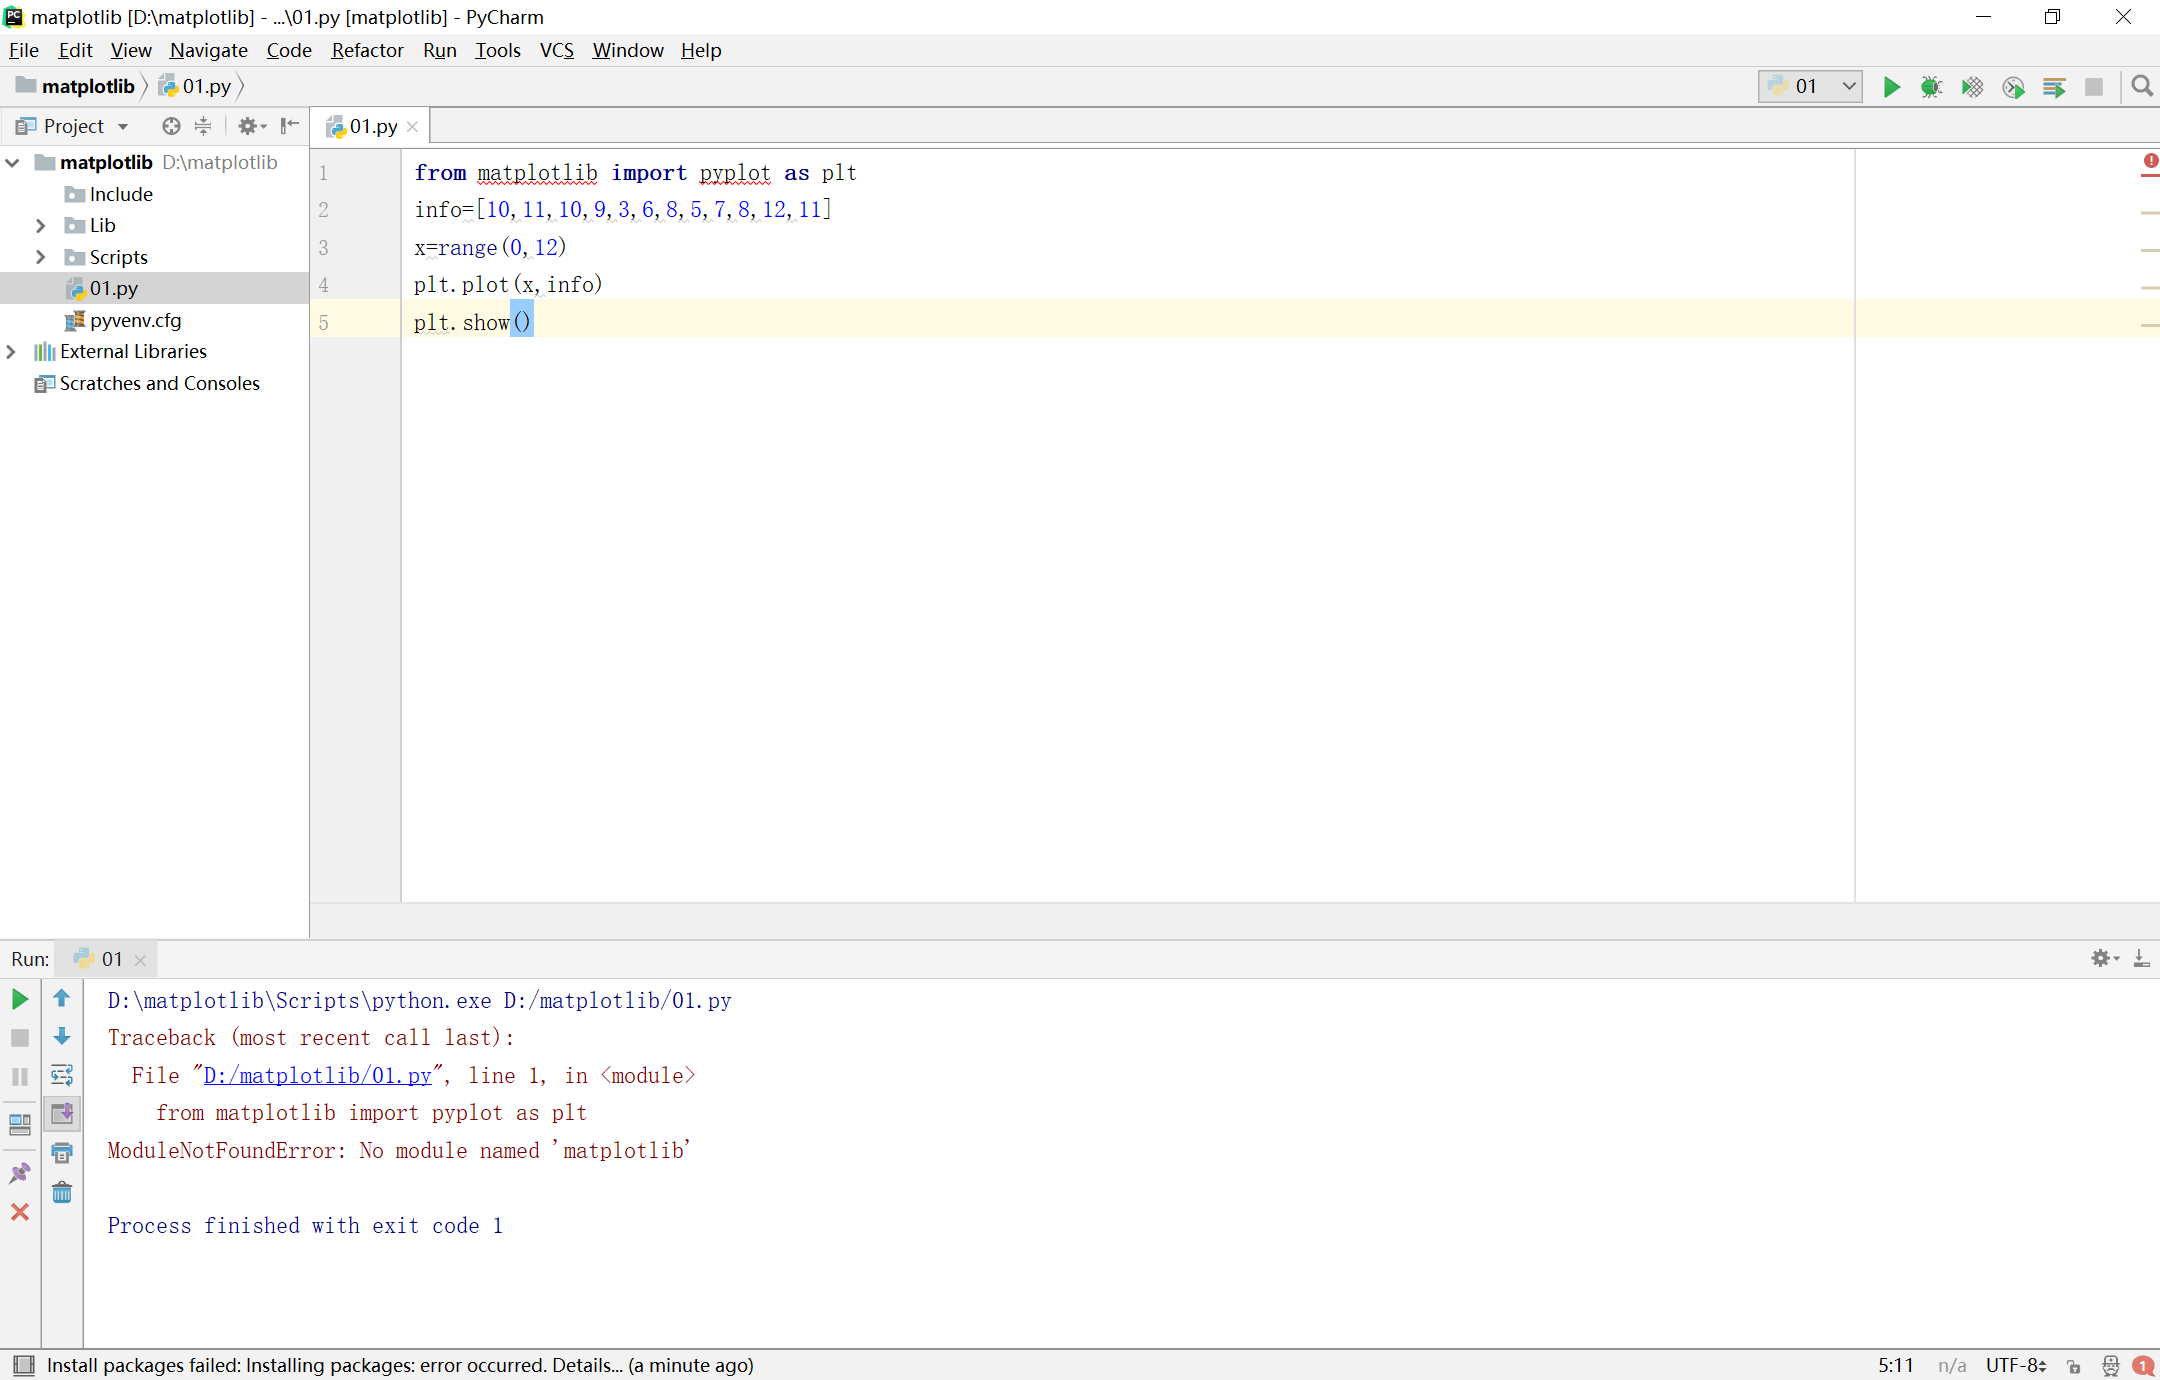Image resolution: width=2160 pixels, height=1380 pixels.
Task: Hide the Run tool window
Action: [x=2141, y=958]
